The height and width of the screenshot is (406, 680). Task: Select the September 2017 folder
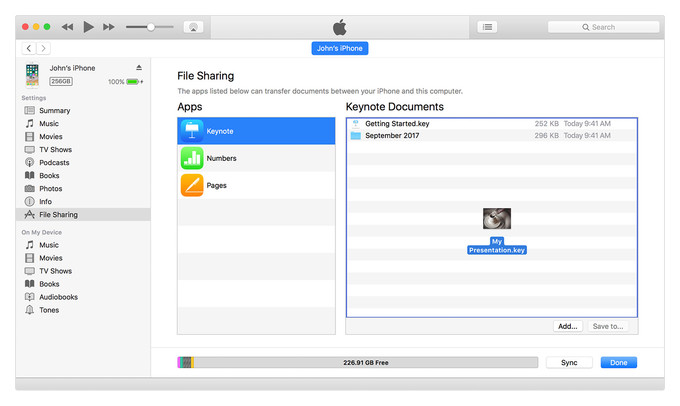tap(492, 135)
